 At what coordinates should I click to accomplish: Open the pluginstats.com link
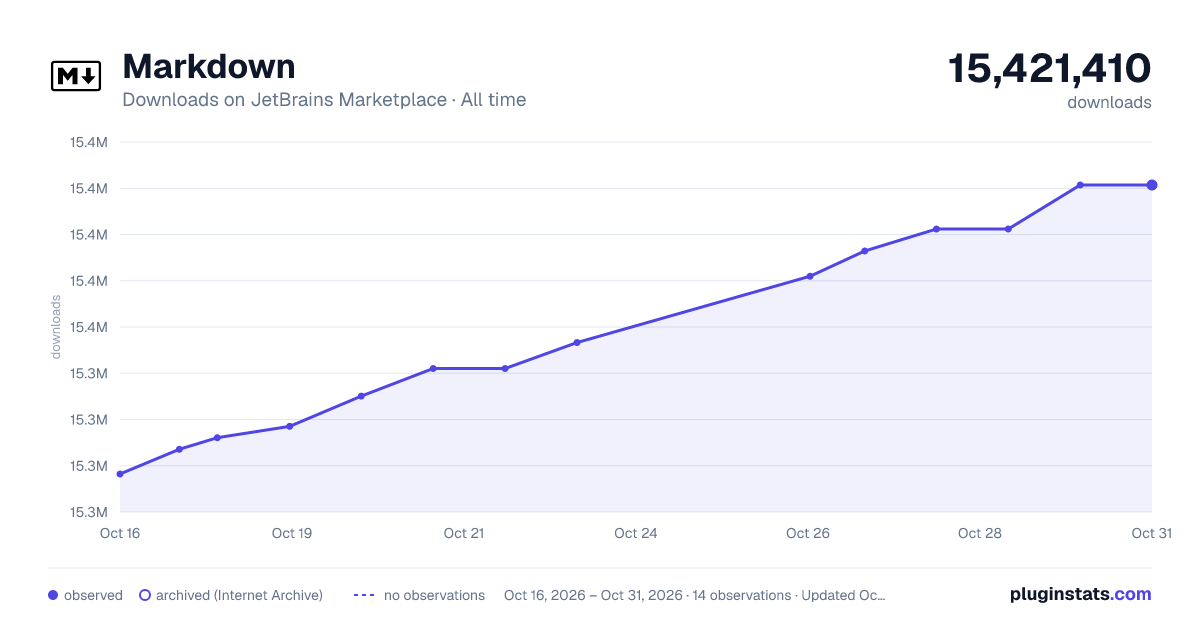coord(1080,594)
